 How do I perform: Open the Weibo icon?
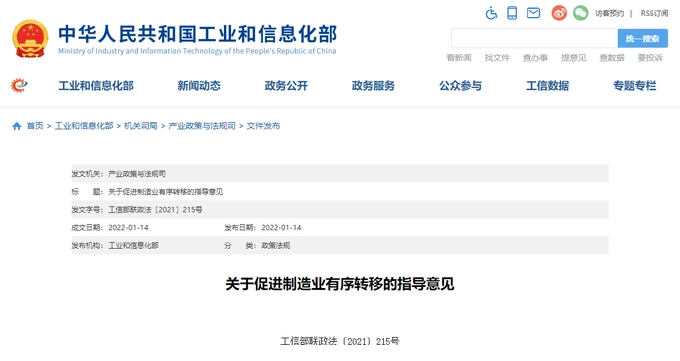pyautogui.click(x=559, y=13)
